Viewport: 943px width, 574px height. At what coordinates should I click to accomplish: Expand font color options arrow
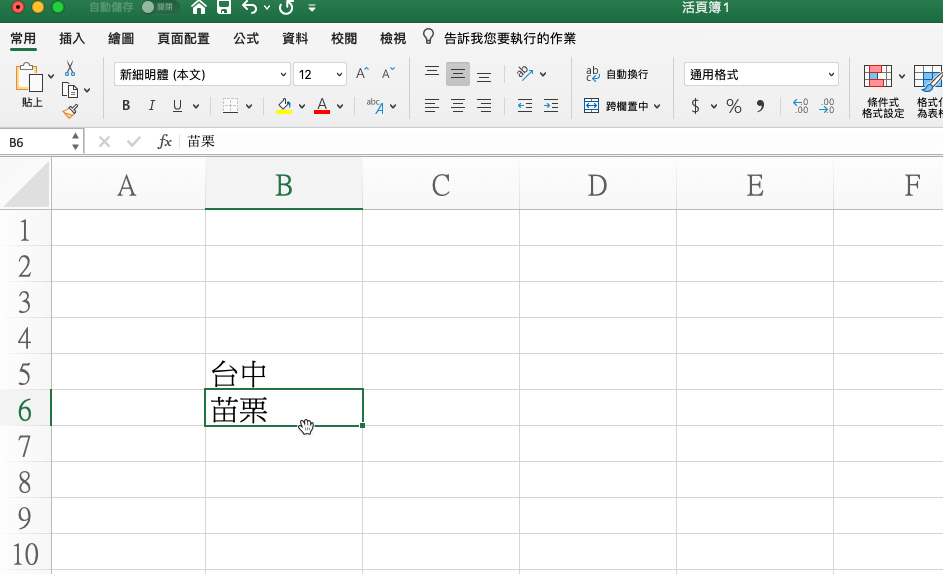click(x=340, y=106)
